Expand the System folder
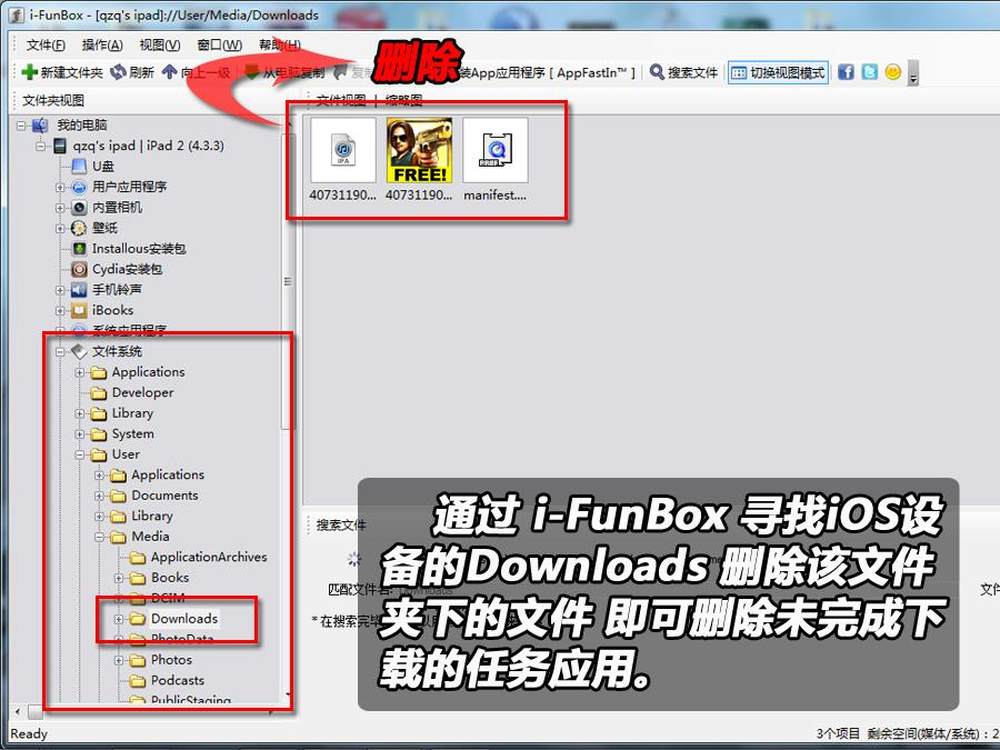 79,434
